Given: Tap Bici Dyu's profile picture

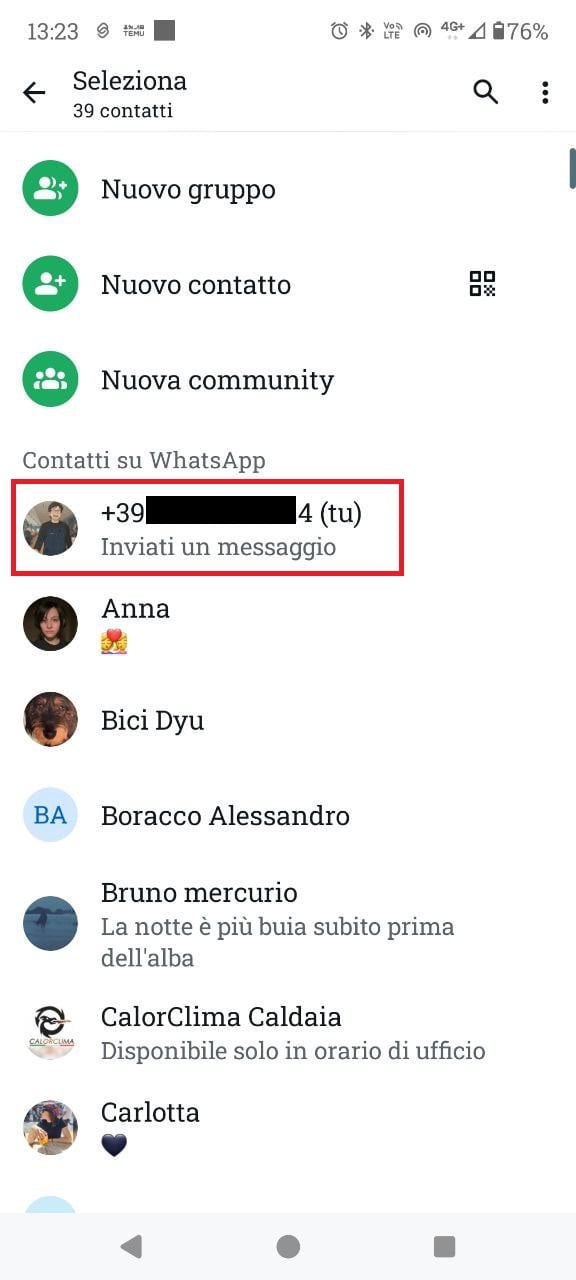Looking at the screenshot, I should coord(51,720).
